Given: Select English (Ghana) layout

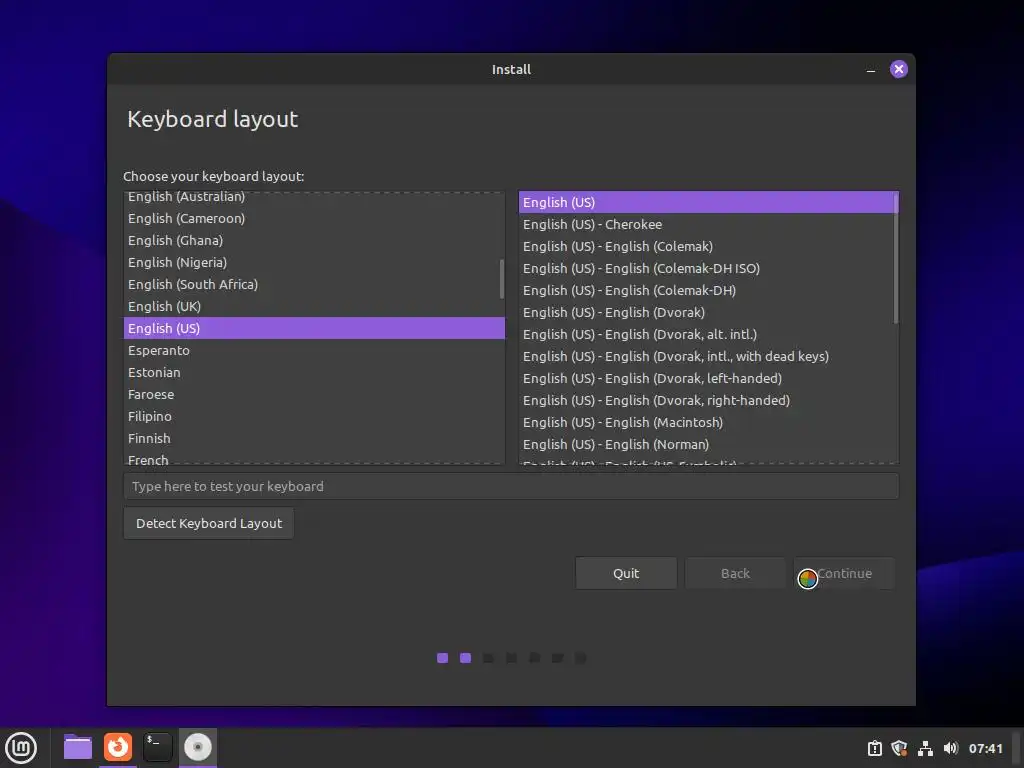Looking at the screenshot, I should [x=314, y=240].
